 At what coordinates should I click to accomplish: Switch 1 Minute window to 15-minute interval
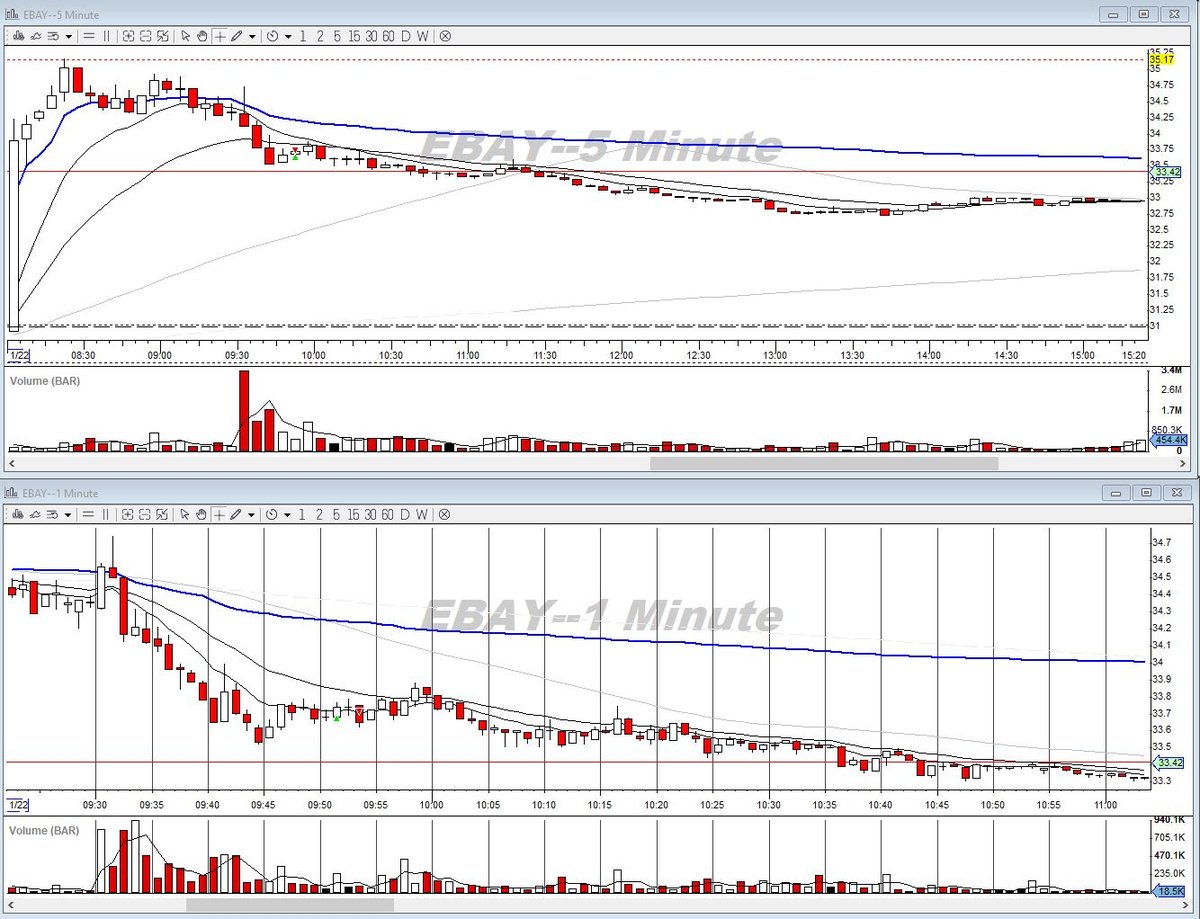[x=355, y=514]
